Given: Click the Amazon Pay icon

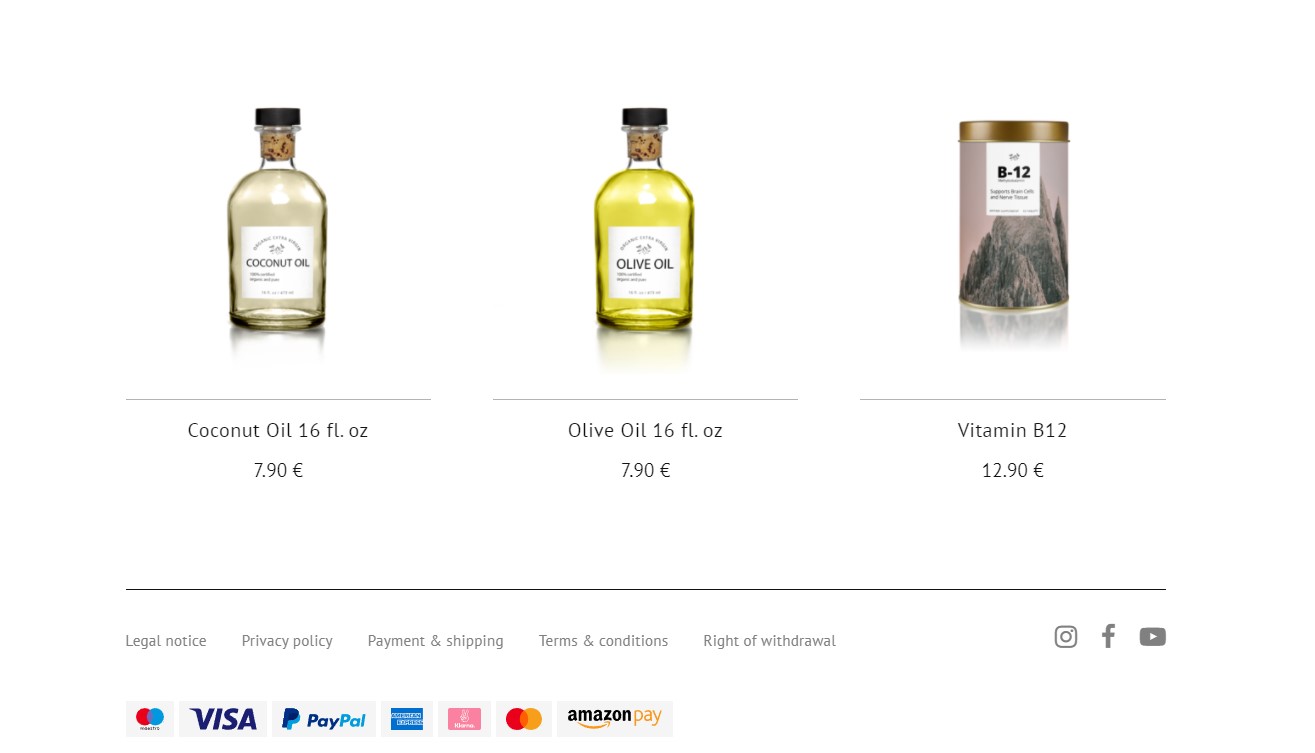Looking at the screenshot, I should (615, 719).
